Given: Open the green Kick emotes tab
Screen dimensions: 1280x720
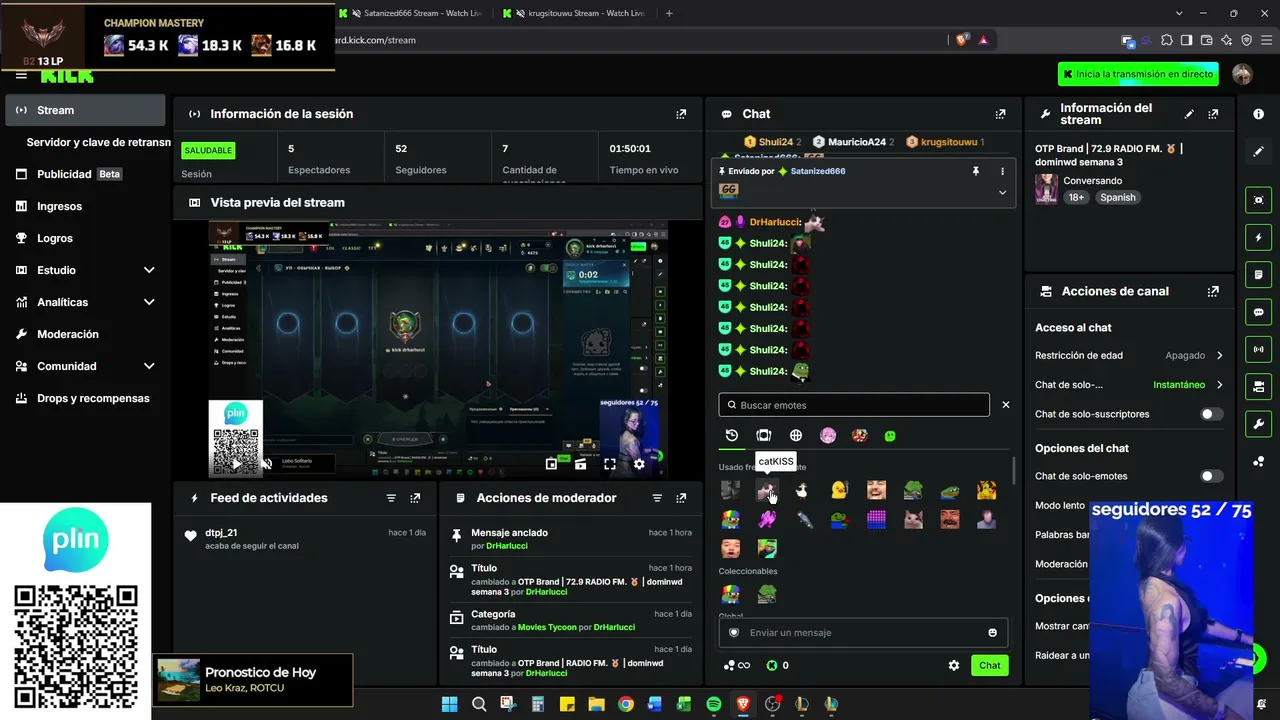Looking at the screenshot, I should click(x=890, y=436).
